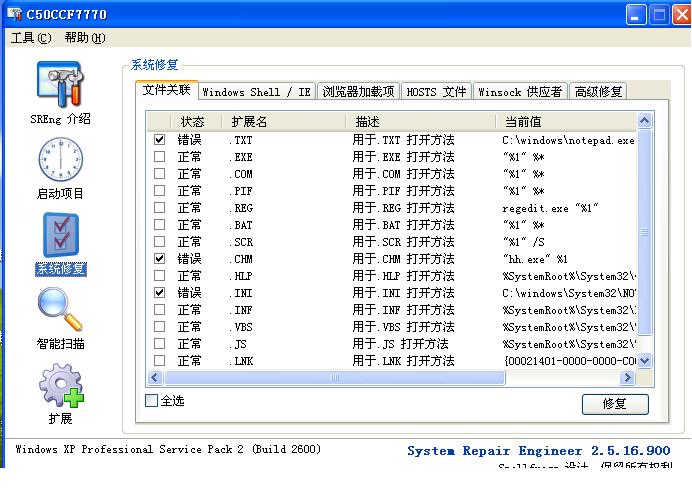This screenshot has width=692, height=489.
Task: Switch to the HOSTS 文件 tab
Action: [x=436, y=92]
